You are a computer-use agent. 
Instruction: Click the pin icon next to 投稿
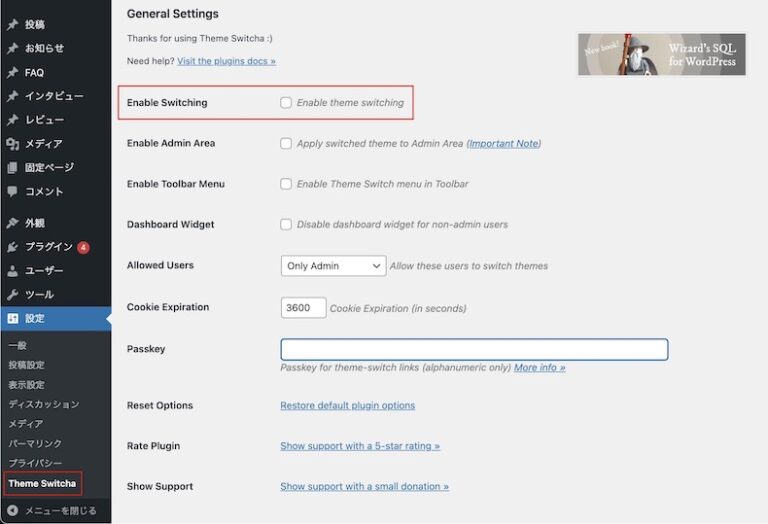click(12, 24)
